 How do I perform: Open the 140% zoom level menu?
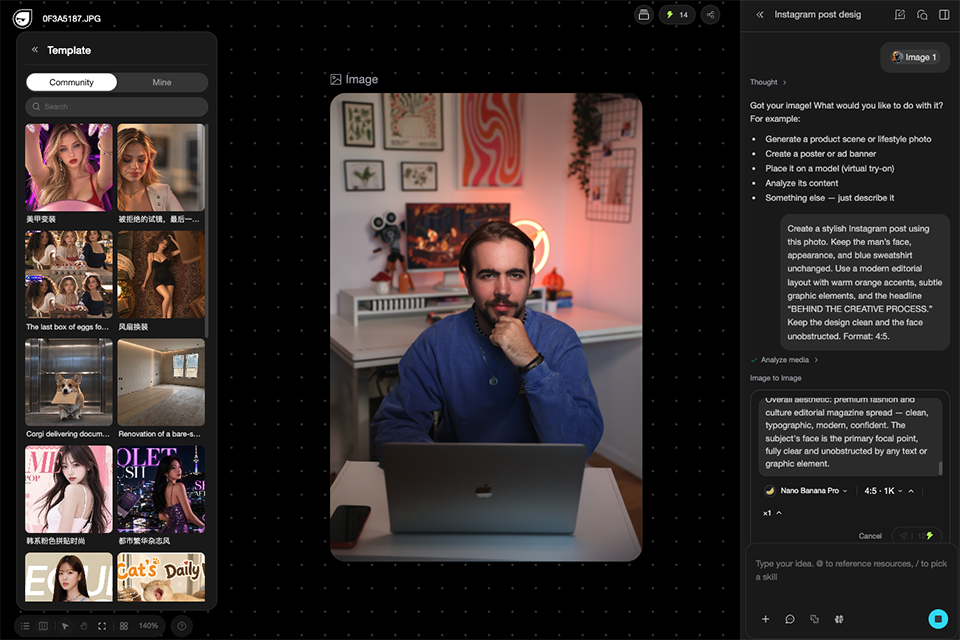(x=148, y=626)
